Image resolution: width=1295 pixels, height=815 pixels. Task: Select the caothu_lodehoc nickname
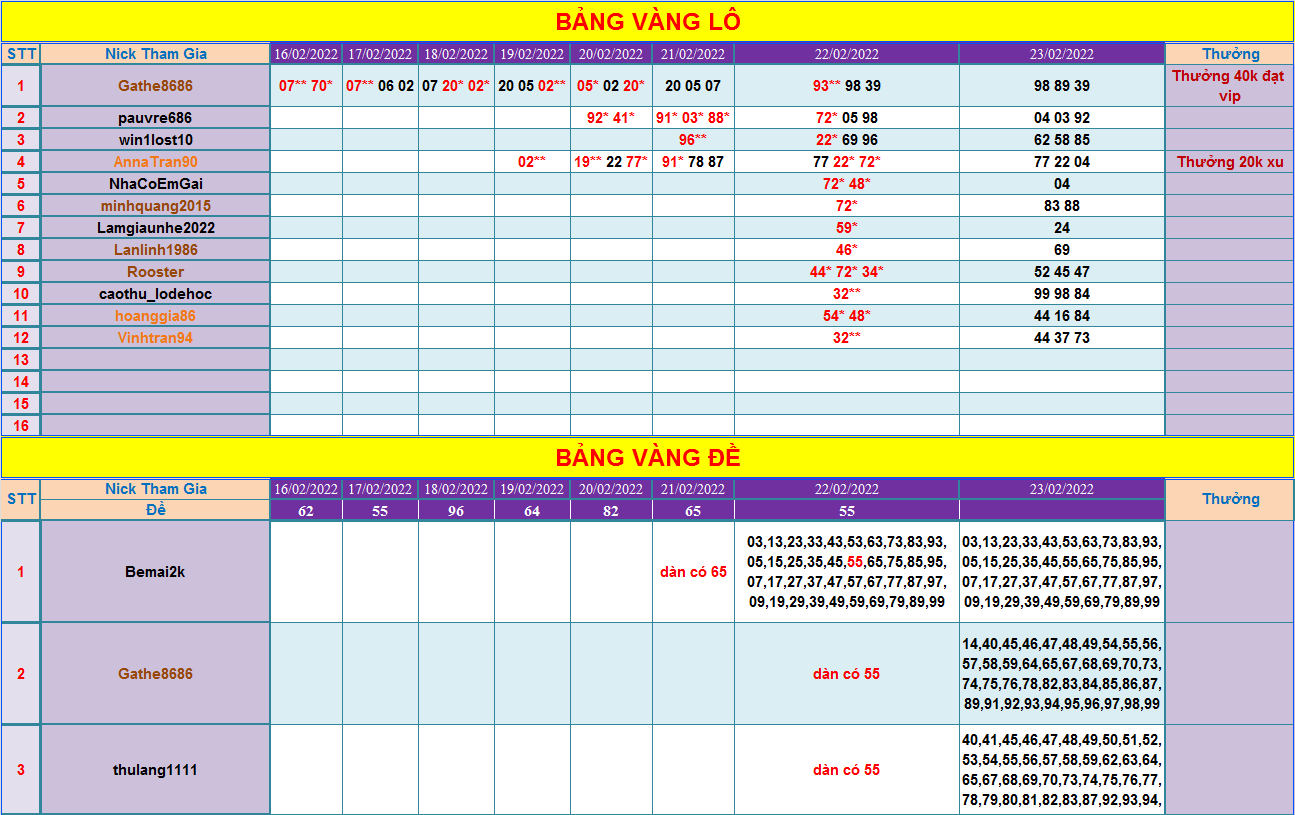155,294
